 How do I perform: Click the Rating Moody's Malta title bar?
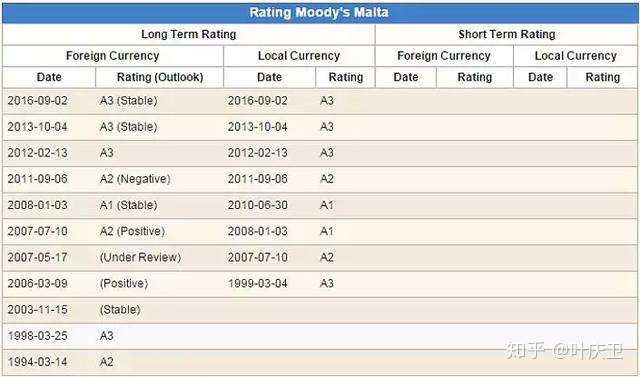pos(320,13)
